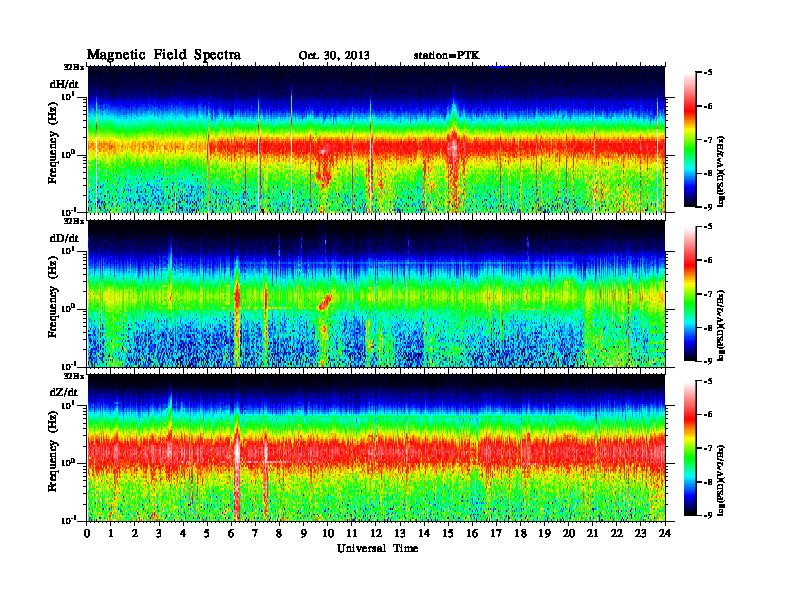
Task: Click the dZ/dt spectrogram panel
Action: click(x=376, y=448)
